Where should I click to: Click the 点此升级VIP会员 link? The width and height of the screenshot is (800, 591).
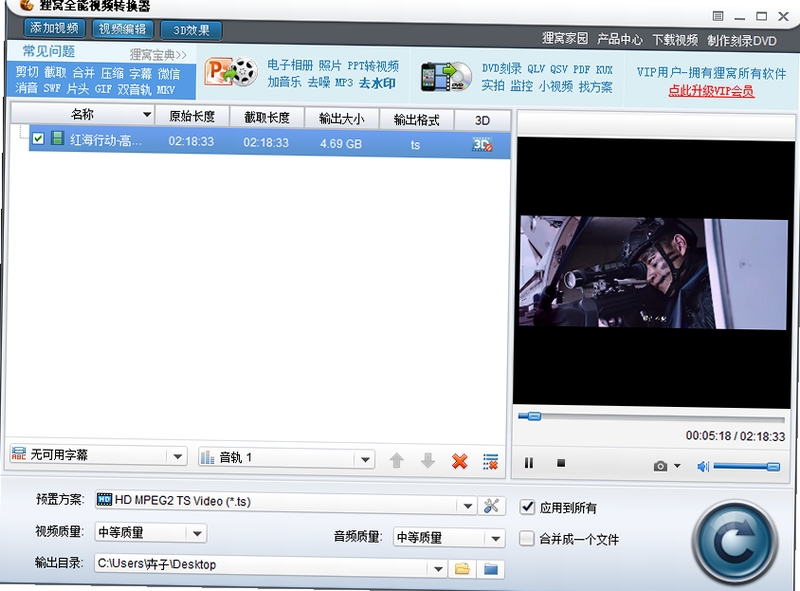(x=711, y=91)
